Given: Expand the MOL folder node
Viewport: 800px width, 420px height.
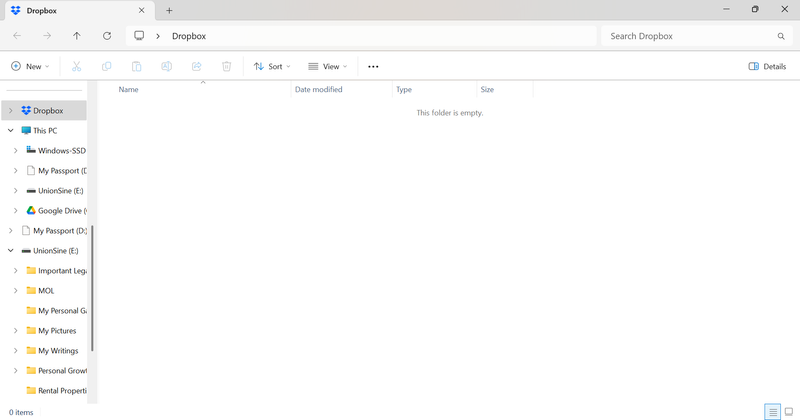Looking at the screenshot, I should [15, 290].
